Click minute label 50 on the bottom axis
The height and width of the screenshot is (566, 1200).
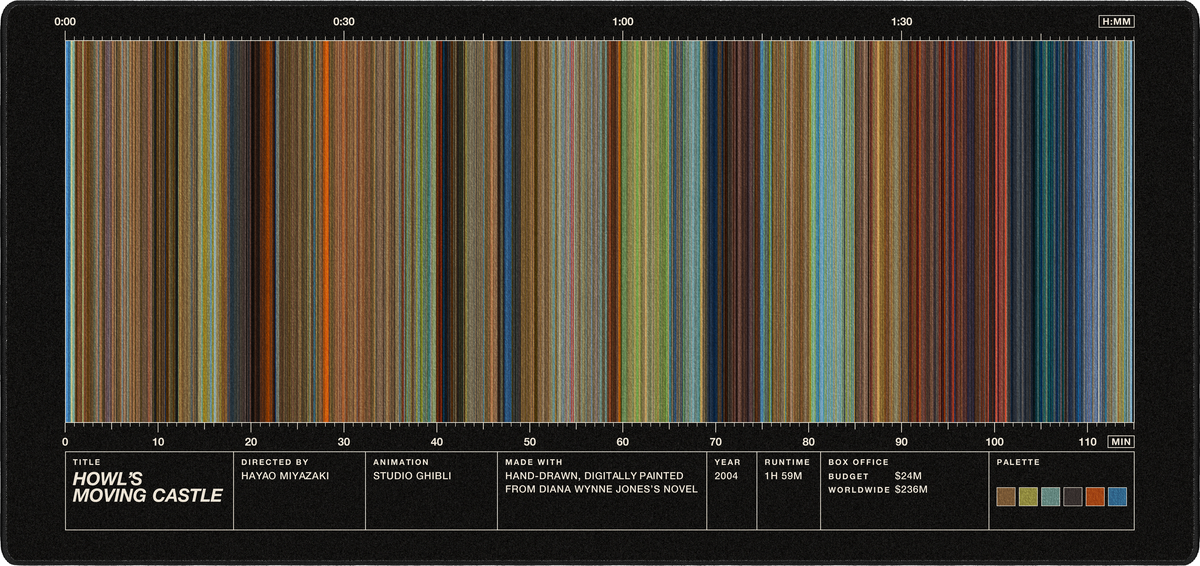pos(530,441)
